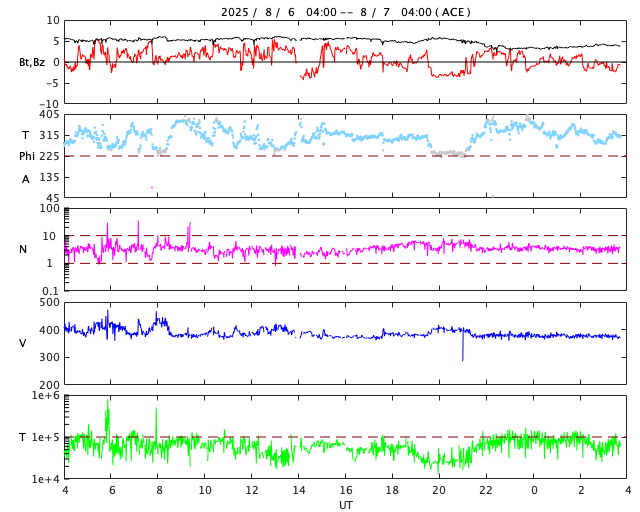Image resolution: width=640 pixels, height=512 pixels.
Task: Click the "1e+6" temperature tick label
Action: (x=46, y=395)
